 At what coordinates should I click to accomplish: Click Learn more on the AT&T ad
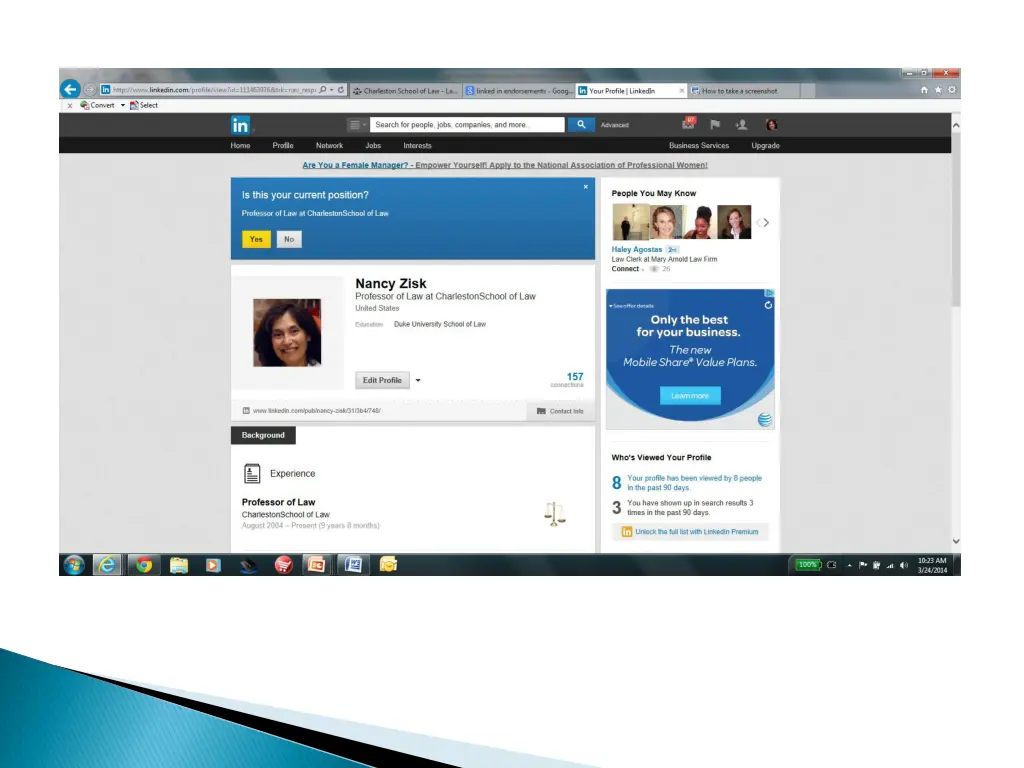pyautogui.click(x=690, y=395)
